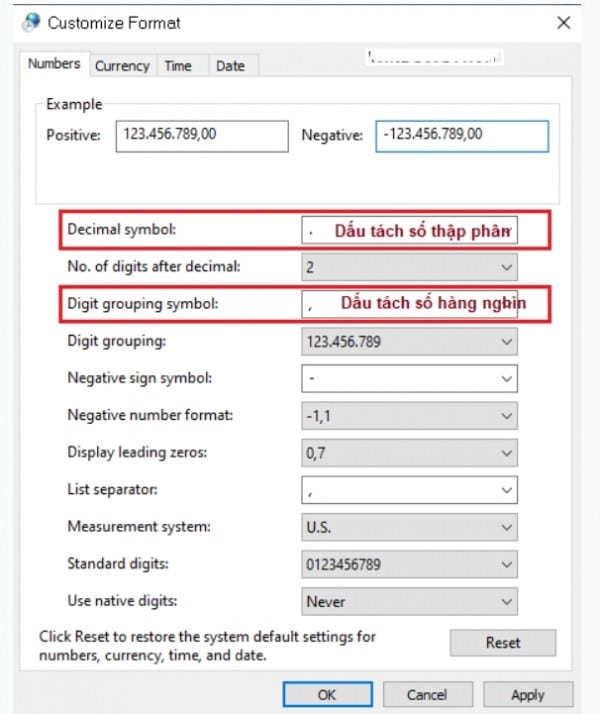
Task: Open the Measurement system dropdown
Action: 409,527
